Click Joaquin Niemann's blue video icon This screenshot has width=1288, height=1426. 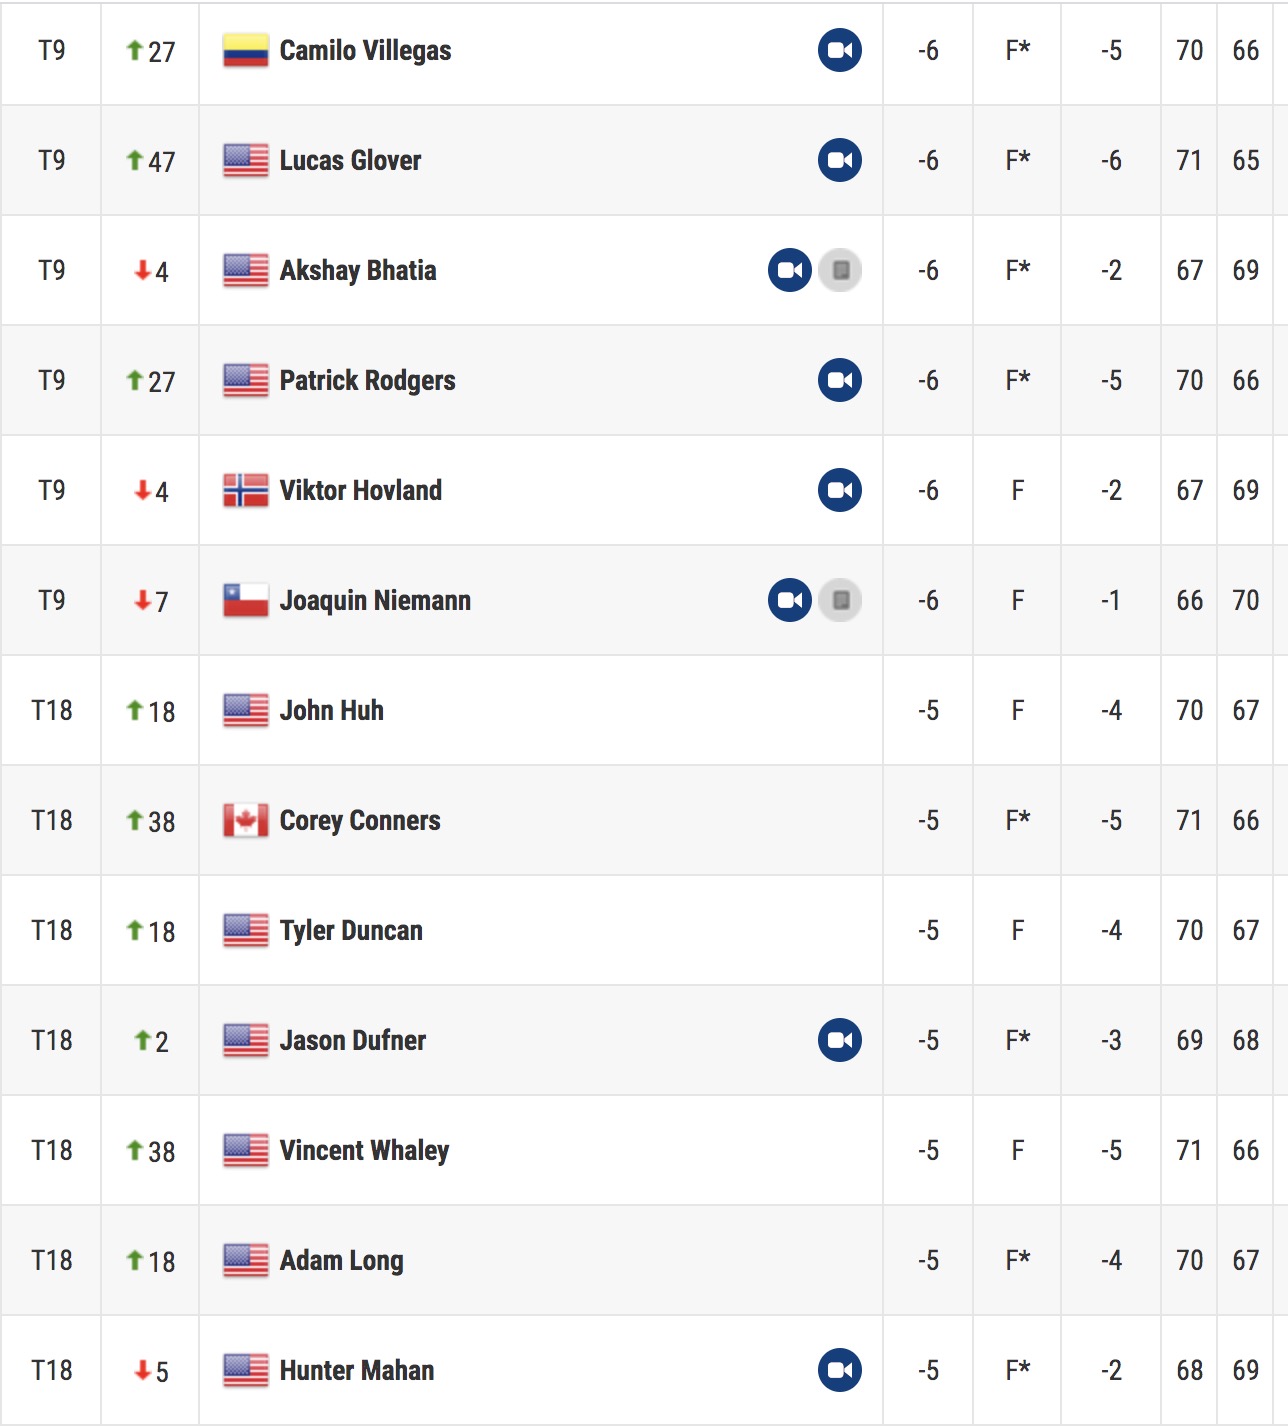coord(790,600)
